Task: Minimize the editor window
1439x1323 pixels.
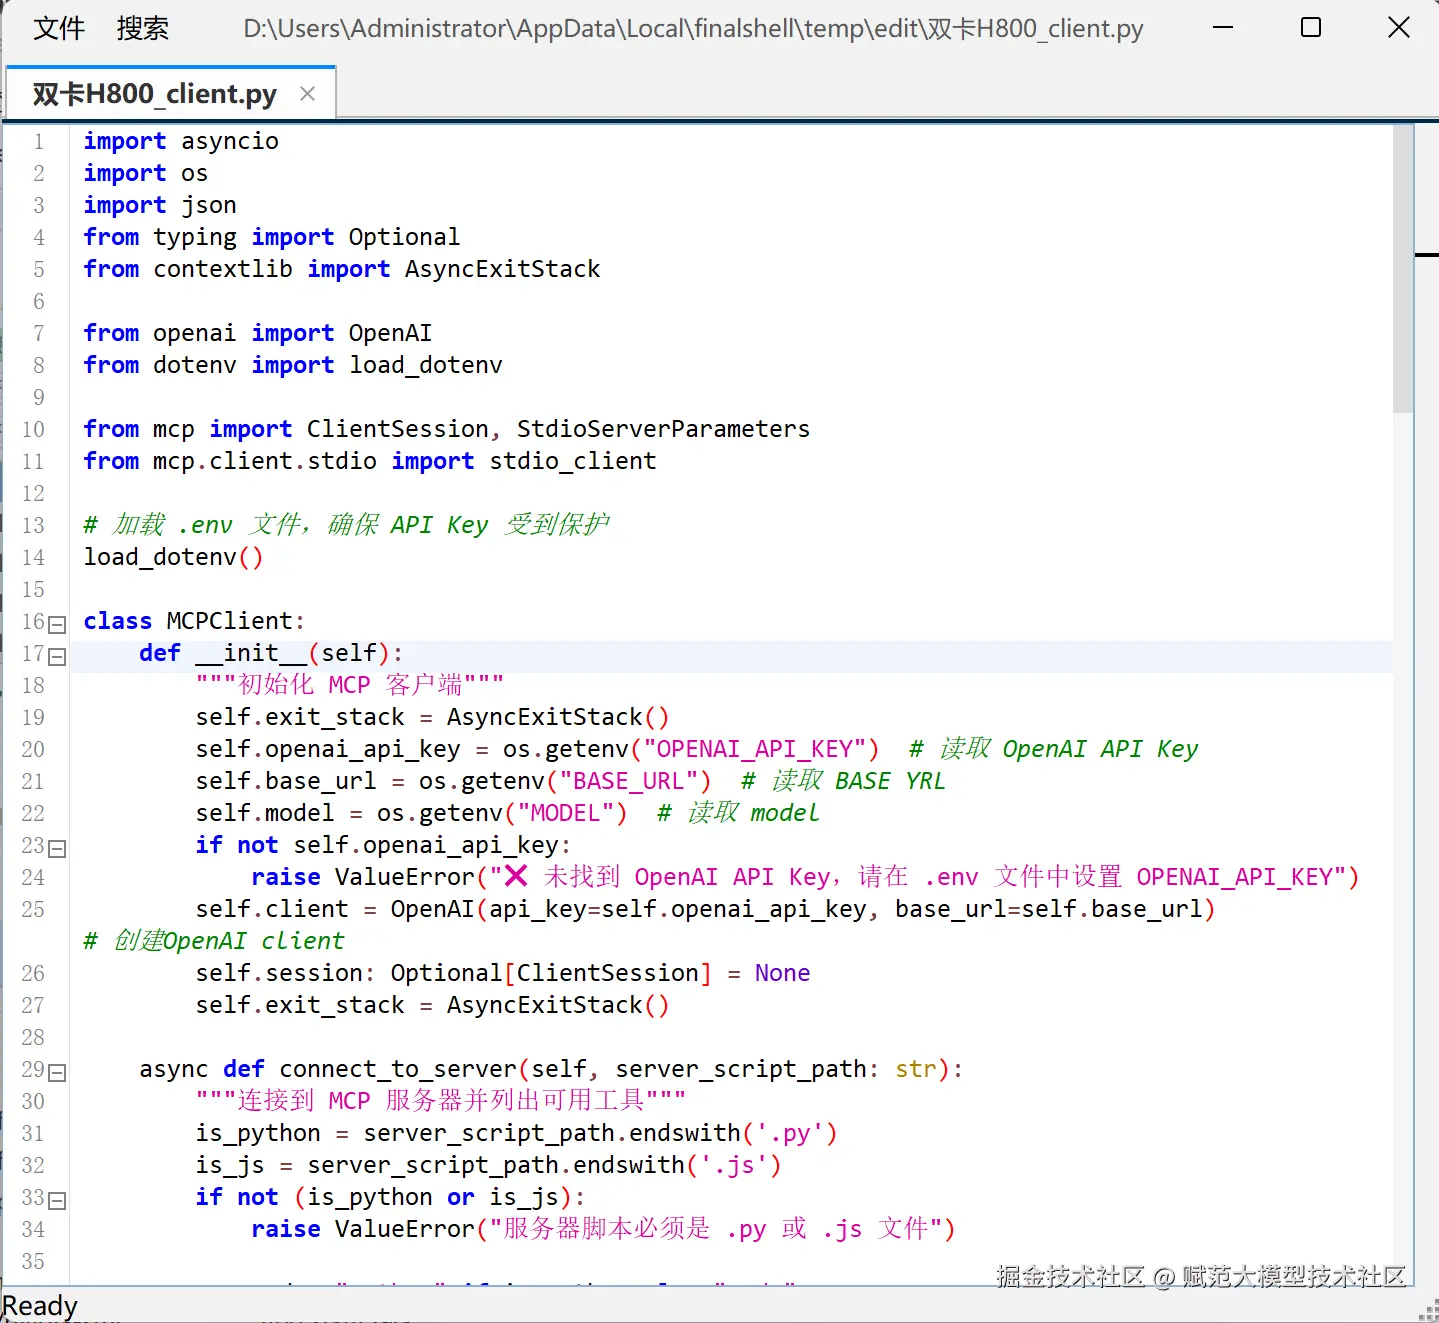Action: click(x=1223, y=28)
